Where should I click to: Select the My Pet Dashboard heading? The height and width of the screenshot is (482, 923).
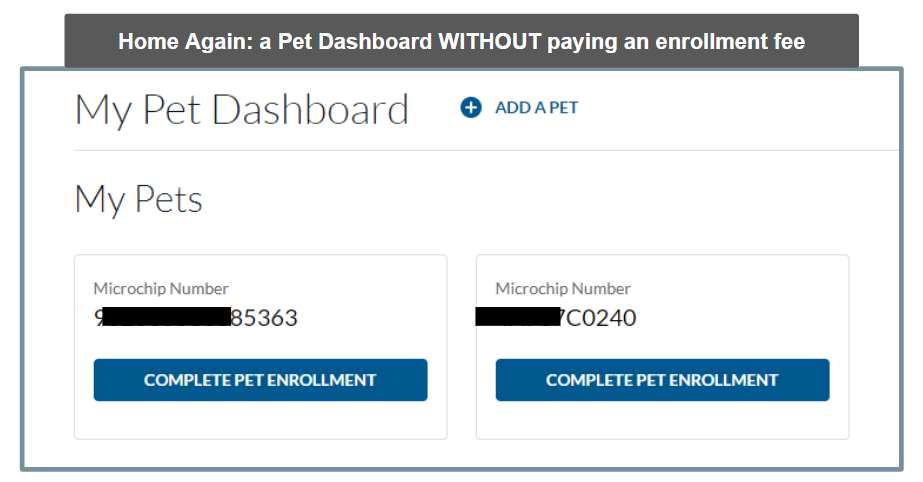[x=241, y=109]
